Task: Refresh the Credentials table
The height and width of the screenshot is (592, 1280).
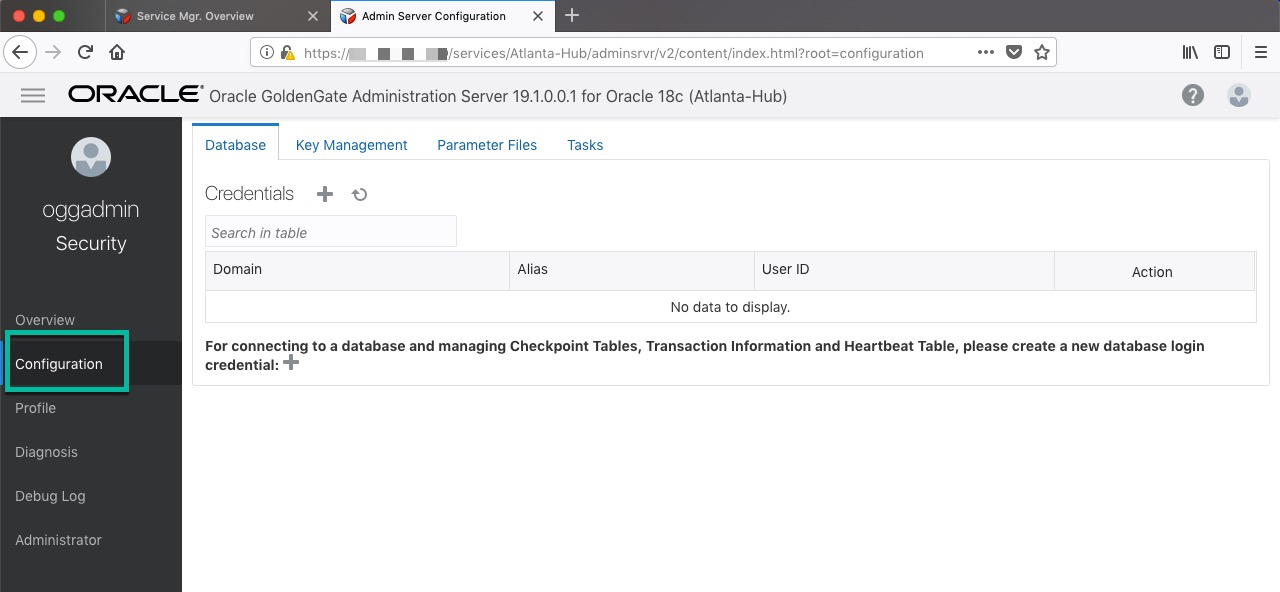Action: tap(359, 194)
